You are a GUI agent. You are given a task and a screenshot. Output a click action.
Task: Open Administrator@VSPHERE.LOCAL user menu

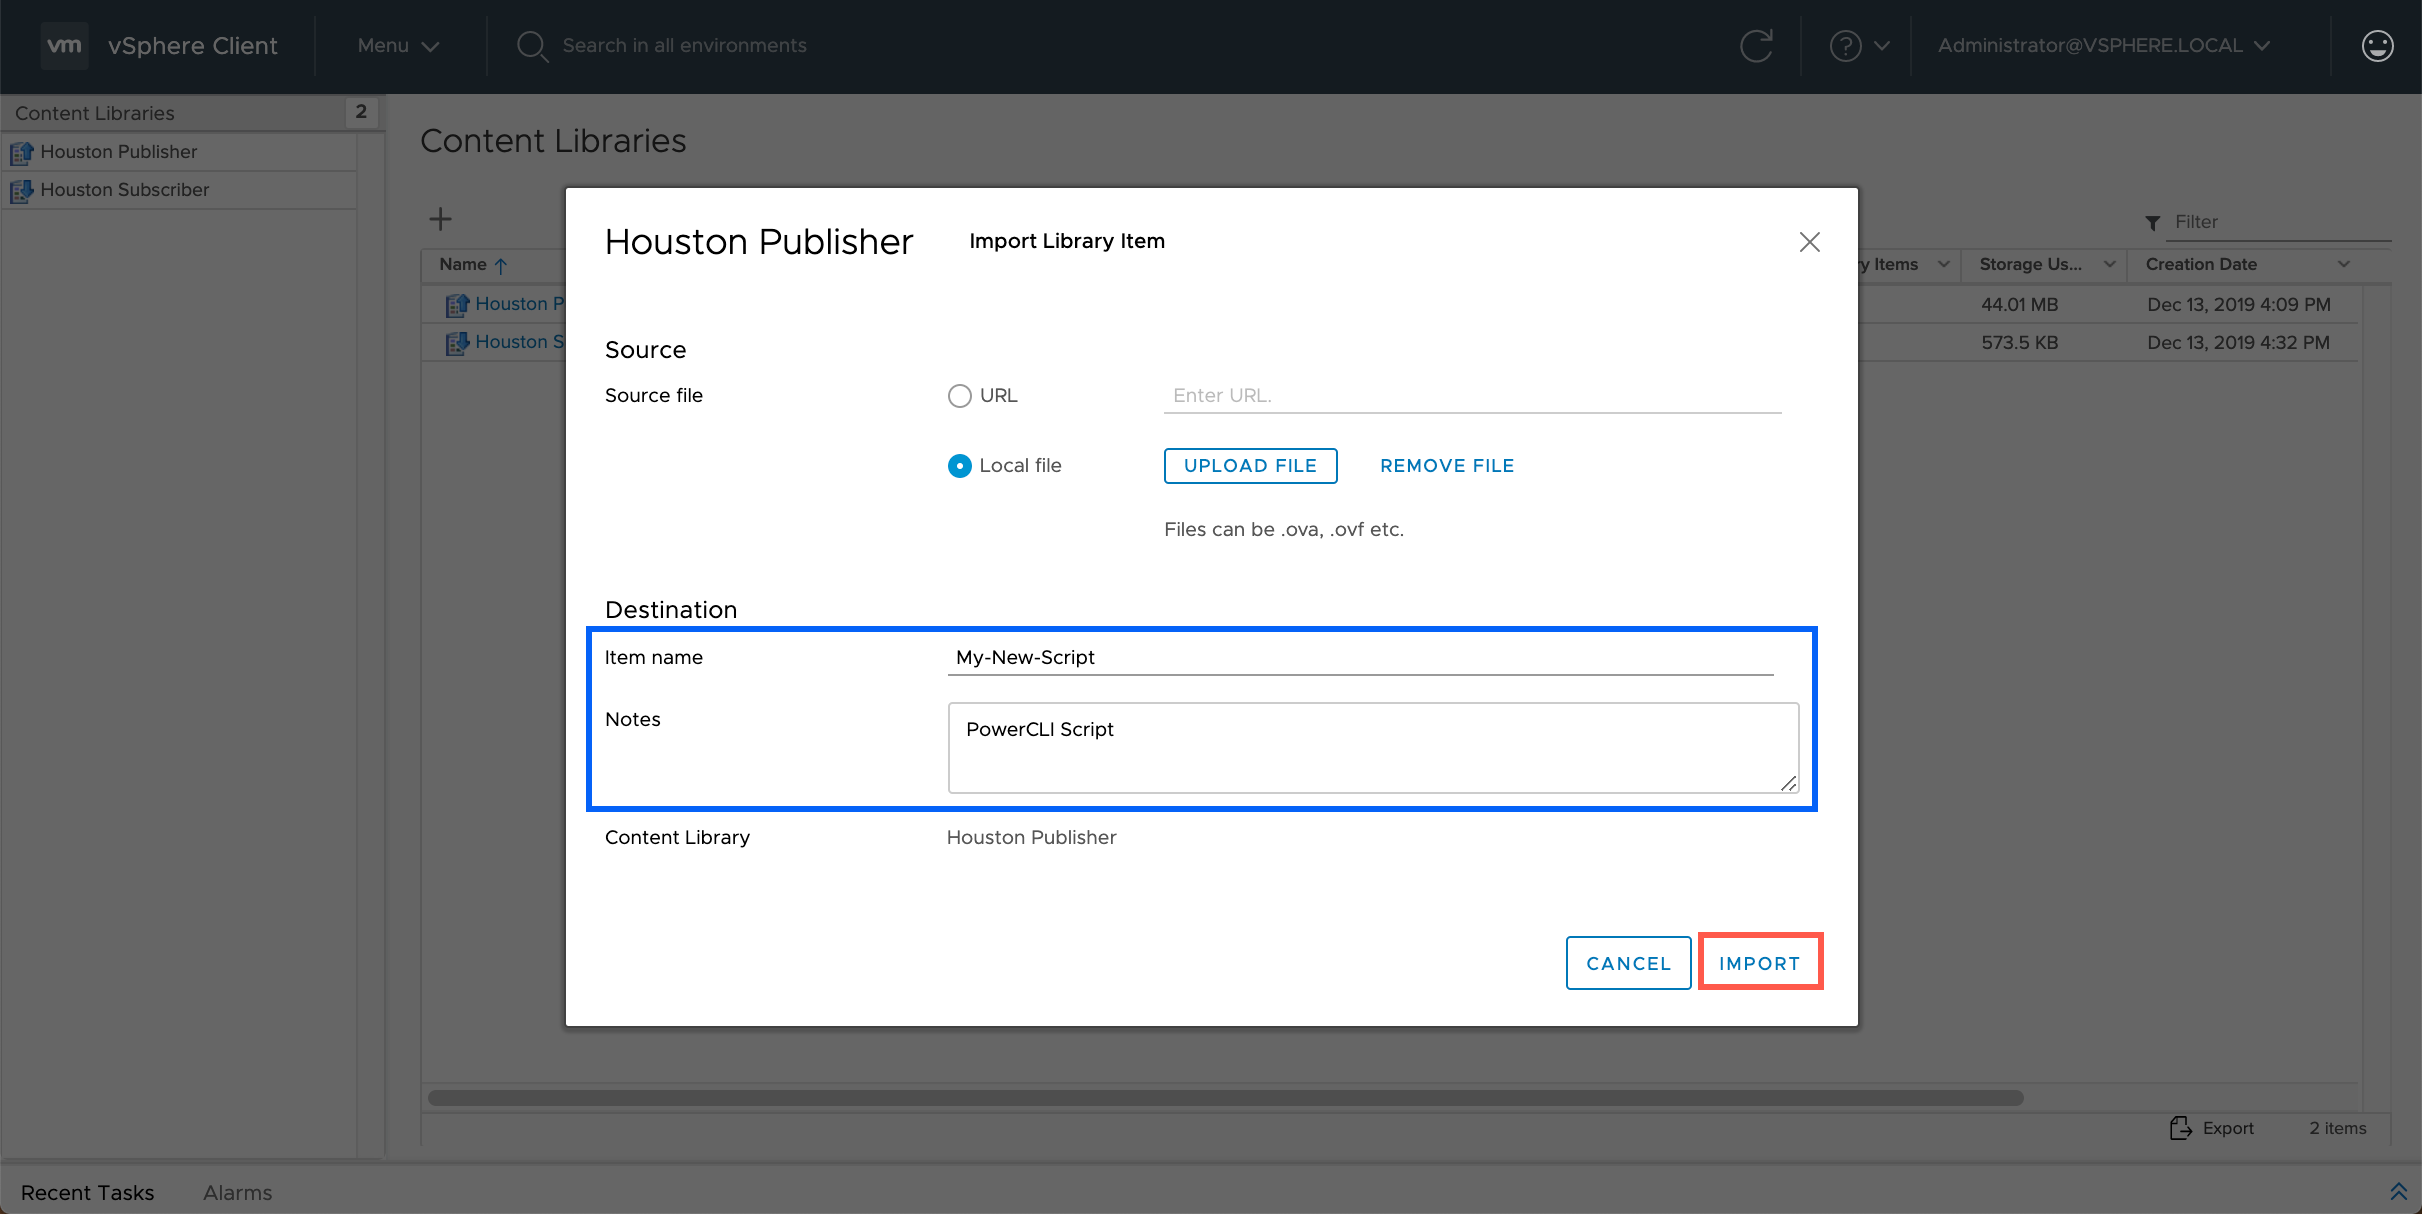pos(2104,46)
